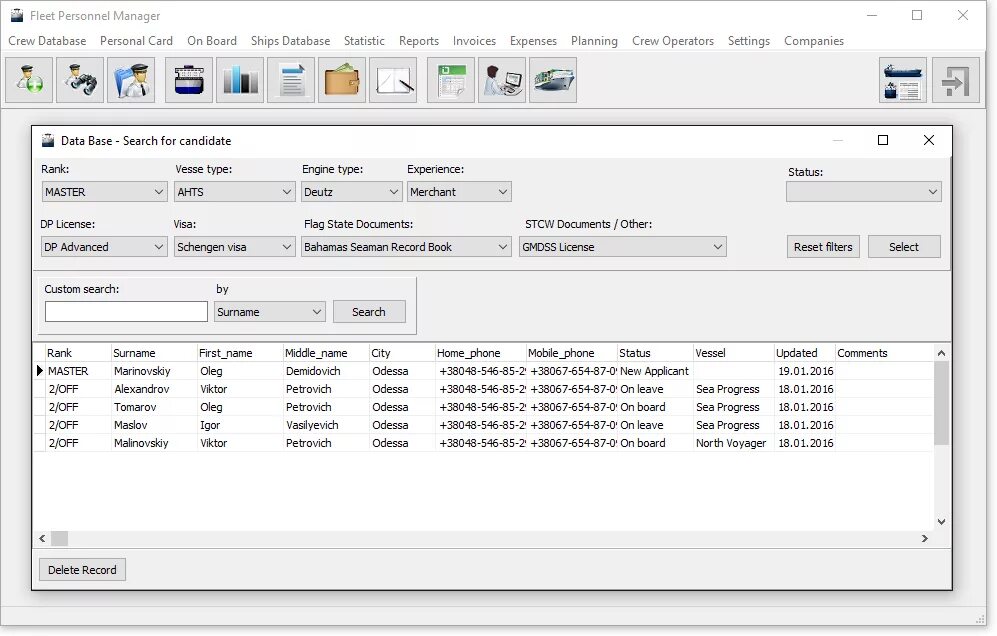The image size is (997, 636).
Task: Select the Tomarov row surname cell
Action: click(x=155, y=407)
